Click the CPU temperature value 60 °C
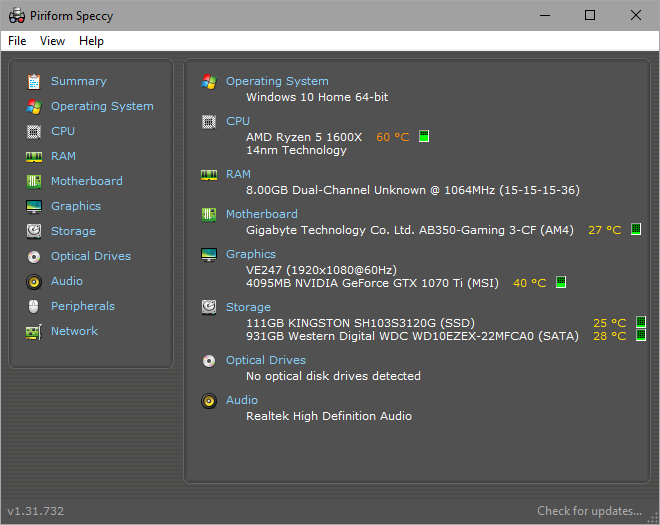 coord(393,137)
